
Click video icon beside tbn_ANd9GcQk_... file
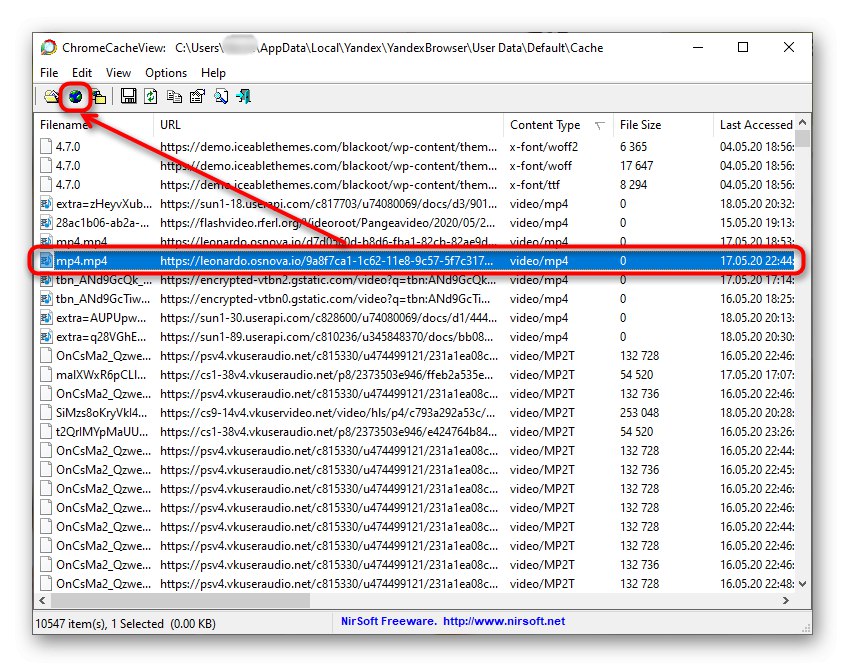pos(46,280)
